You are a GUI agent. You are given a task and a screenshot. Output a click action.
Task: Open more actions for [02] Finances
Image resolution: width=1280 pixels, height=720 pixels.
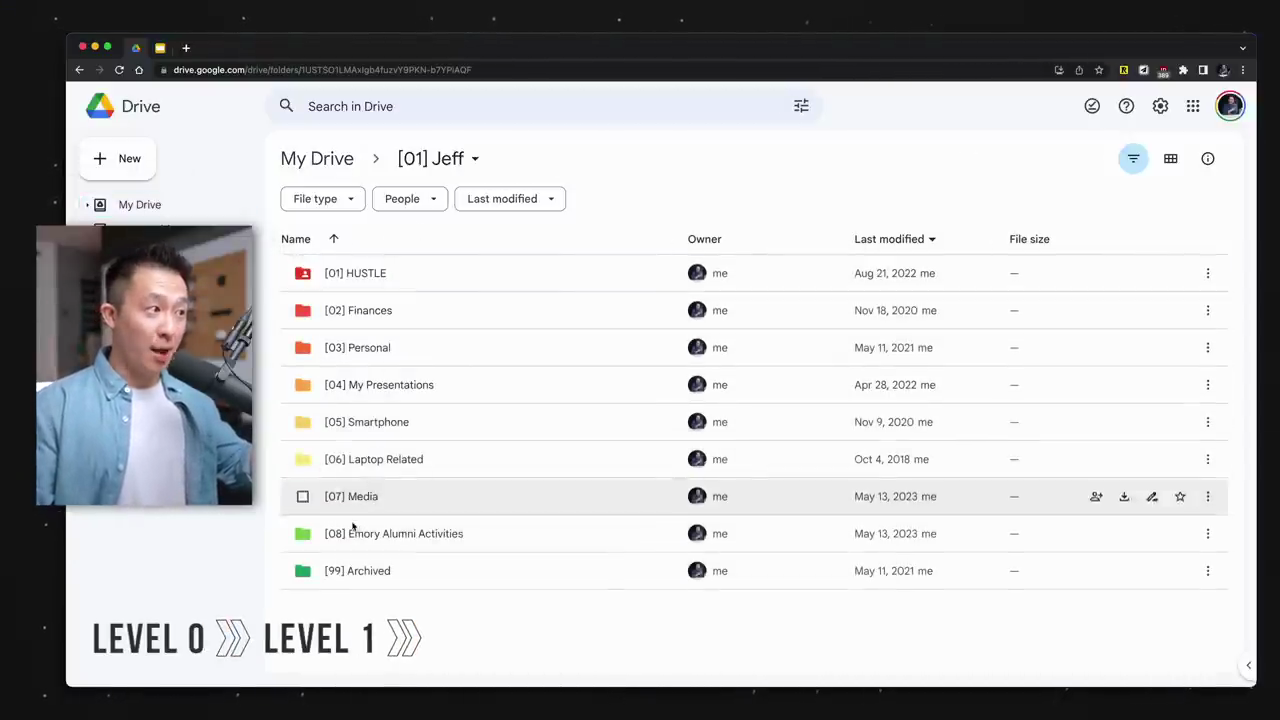(x=1207, y=310)
